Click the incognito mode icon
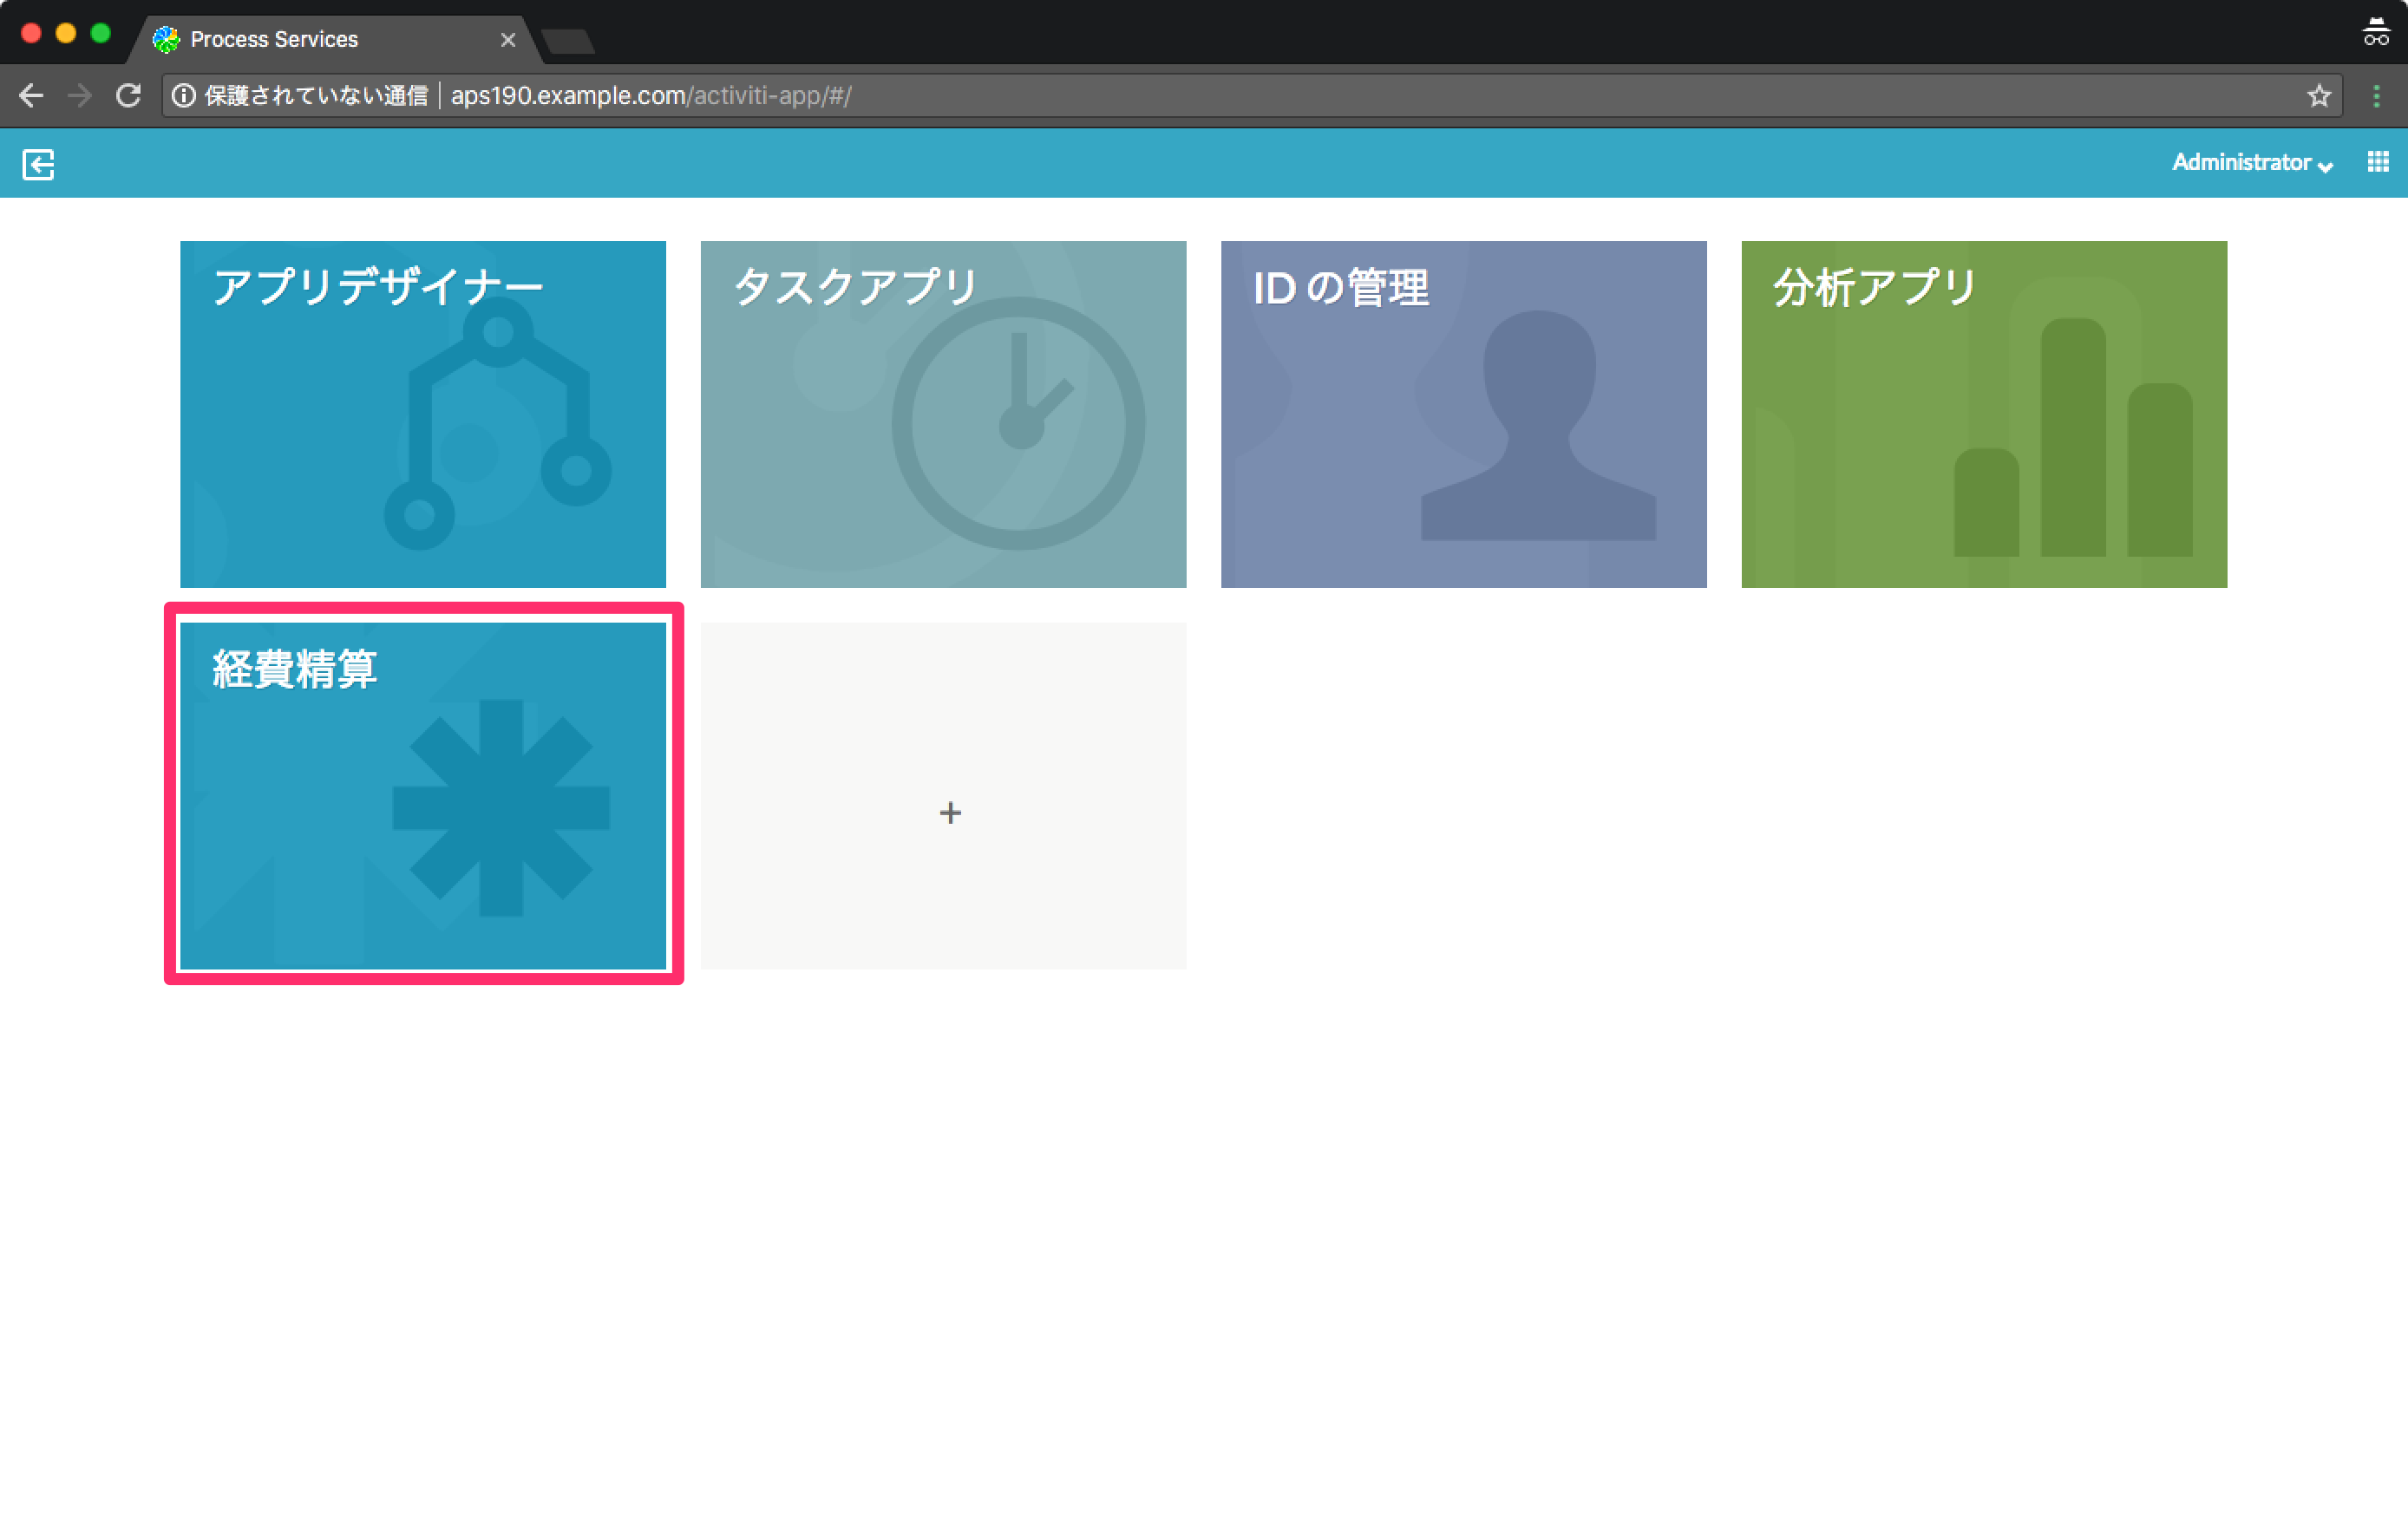The height and width of the screenshot is (1521, 2408). pyautogui.click(x=2376, y=32)
